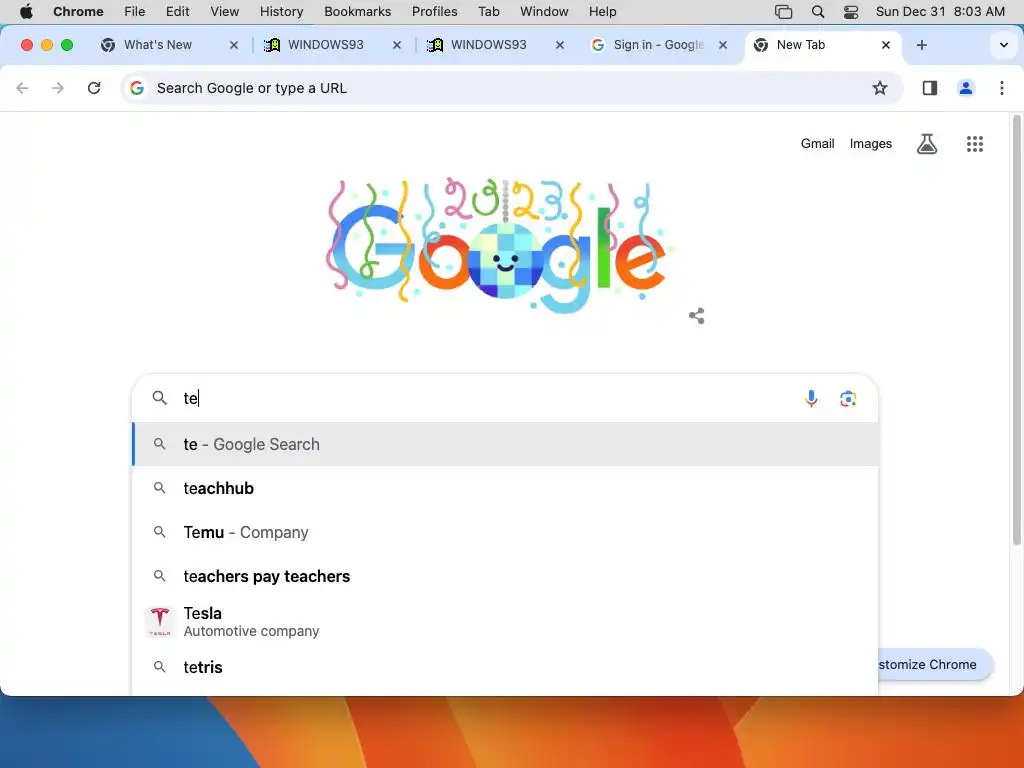1024x768 pixels.
Task: Open the File menu
Action: point(135,12)
